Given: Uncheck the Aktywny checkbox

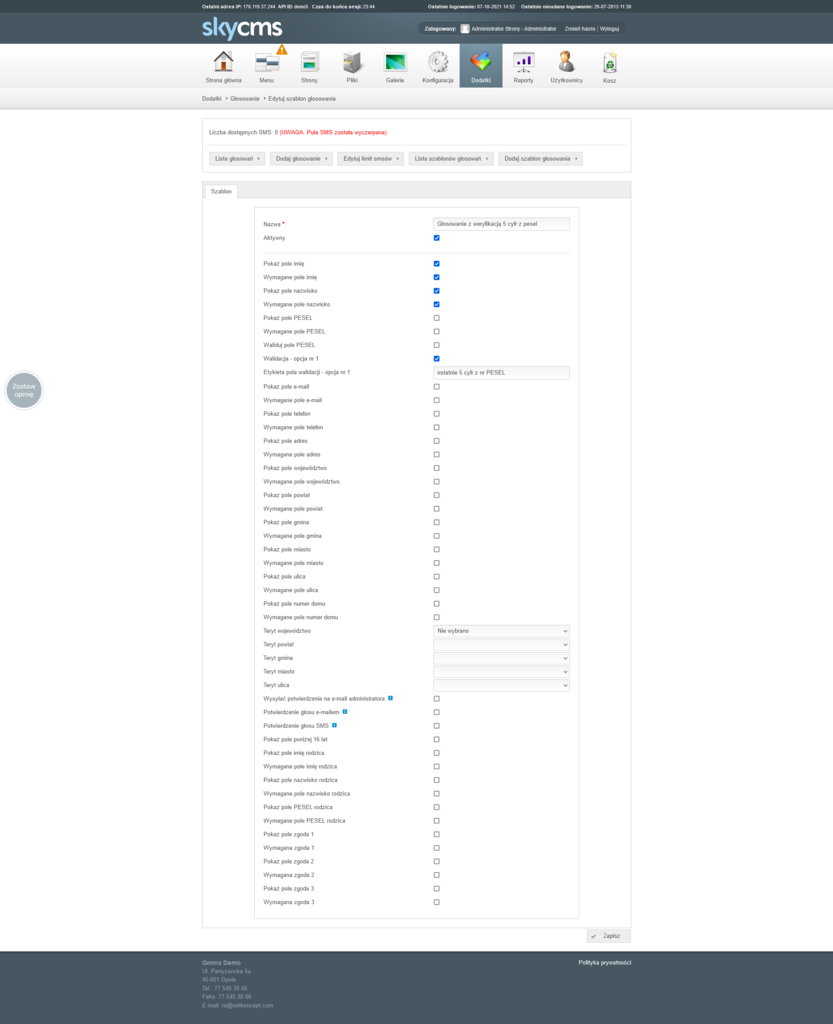Looking at the screenshot, I should pyautogui.click(x=437, y=238).
